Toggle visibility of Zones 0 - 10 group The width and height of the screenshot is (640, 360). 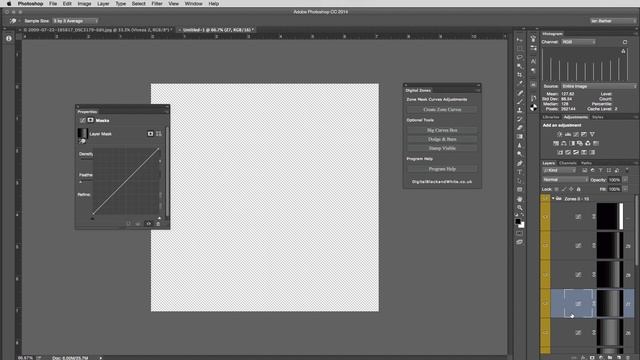coord(545,198)
